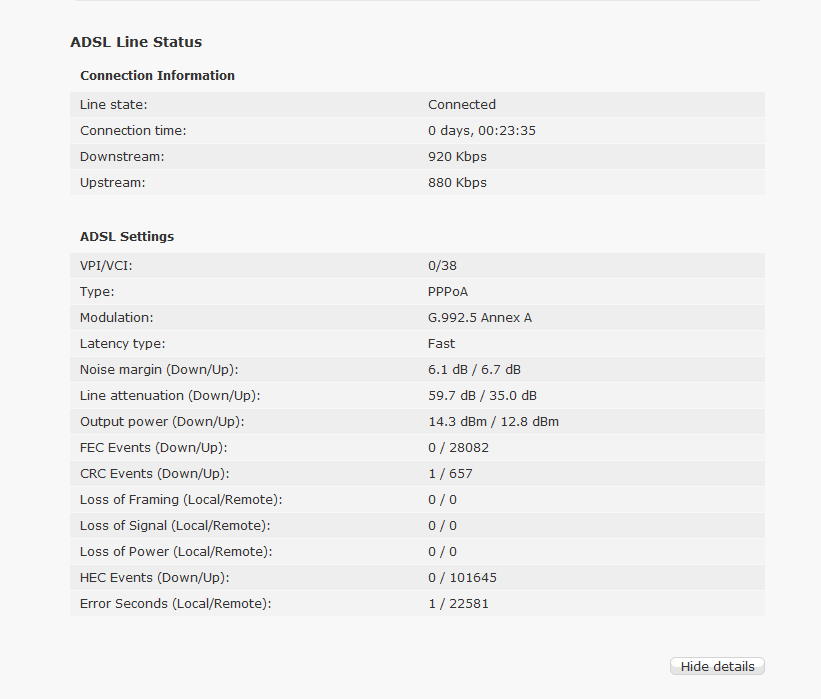This screenshot has height=699, width=821.
Task: Click the HEC Events count 101645
Action: pos(461,577)
